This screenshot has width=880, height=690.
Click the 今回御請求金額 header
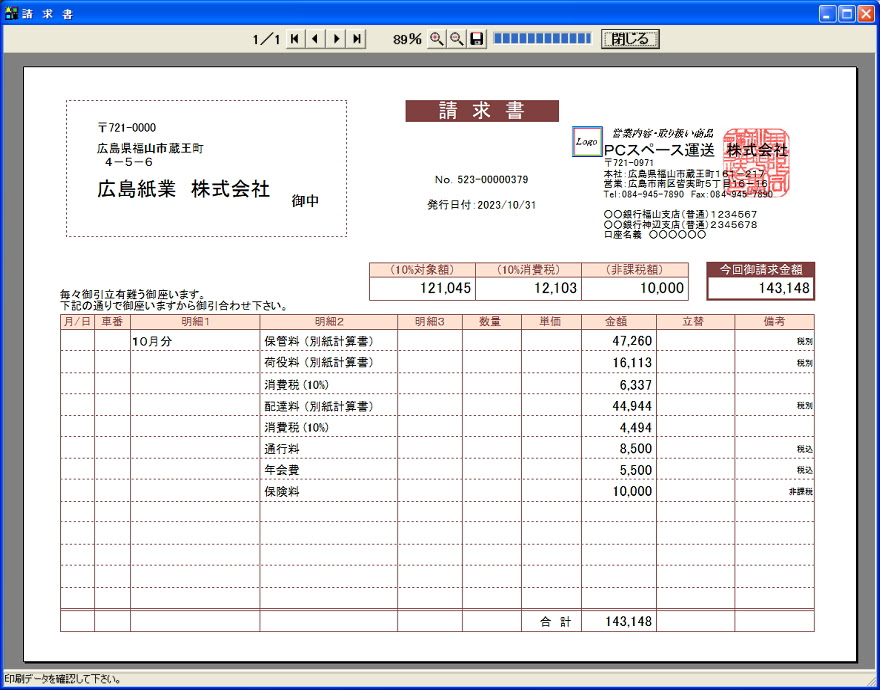(760, 269)
